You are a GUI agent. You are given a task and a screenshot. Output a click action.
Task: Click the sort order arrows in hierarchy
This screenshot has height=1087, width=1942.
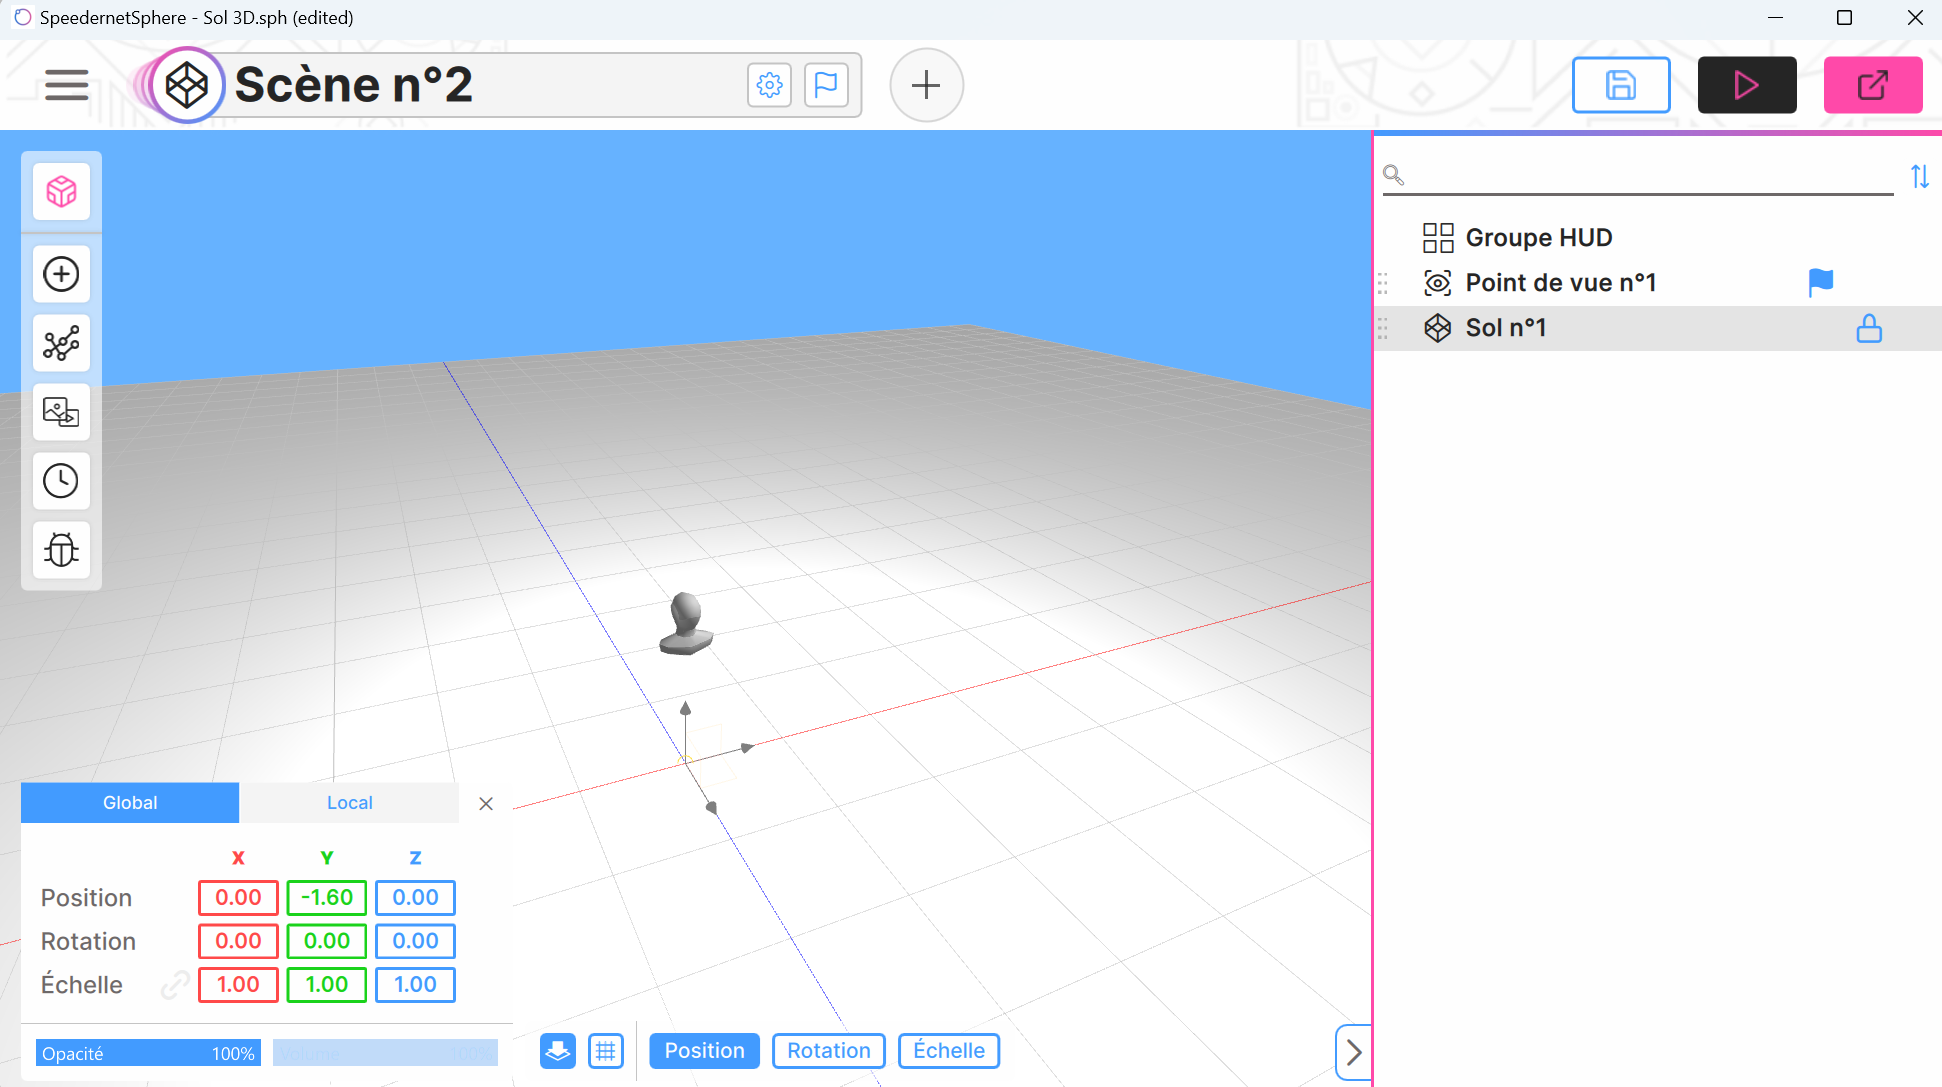pyautogui.click(x=1919, y=177)
